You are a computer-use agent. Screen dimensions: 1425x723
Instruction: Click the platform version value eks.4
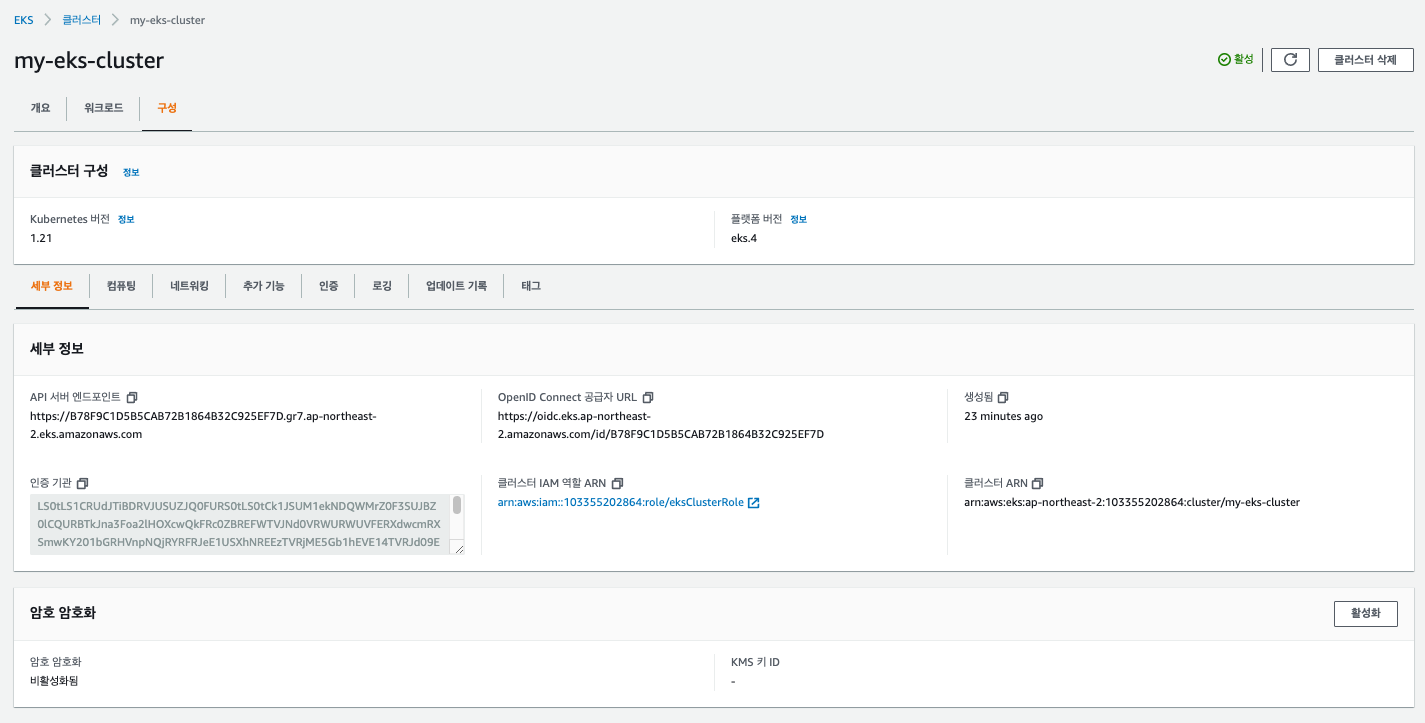pos(744,238)
